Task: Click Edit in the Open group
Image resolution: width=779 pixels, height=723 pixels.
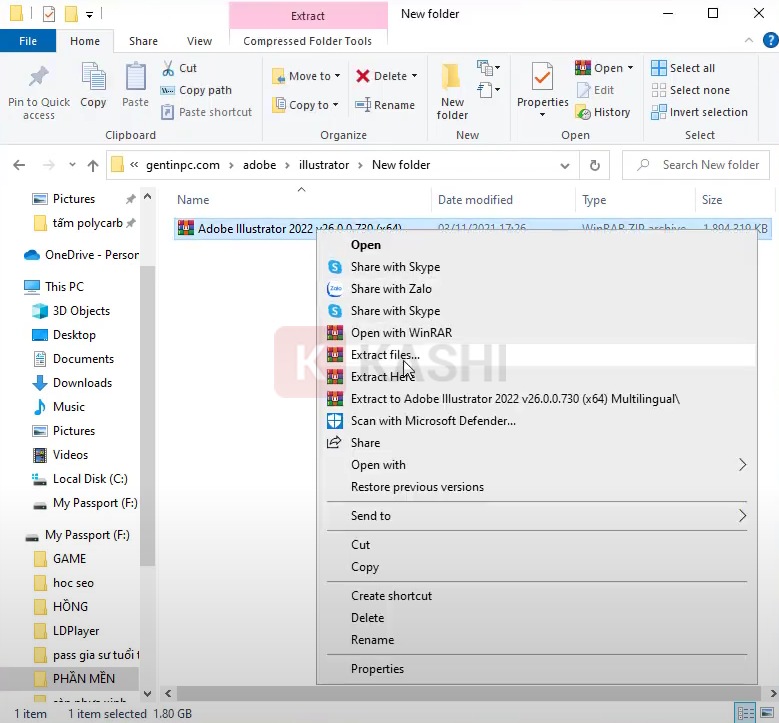Action: pyautogui.click(x=595, y=90)
